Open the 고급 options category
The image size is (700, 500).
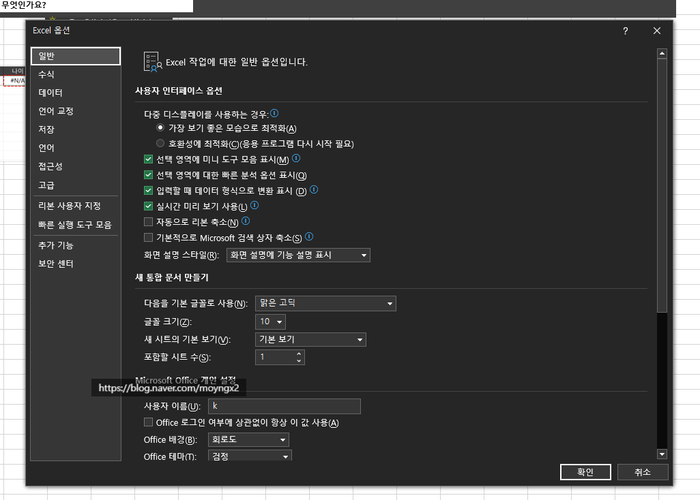[x=76, y=185]
